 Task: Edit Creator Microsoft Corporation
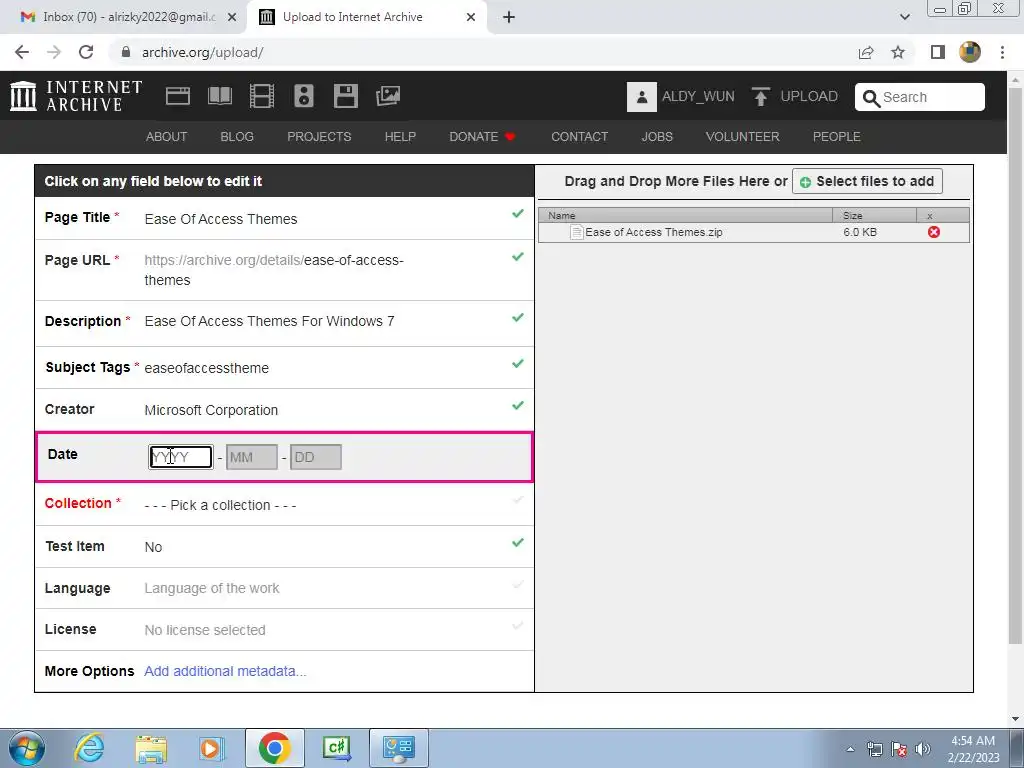coord(285,409)
